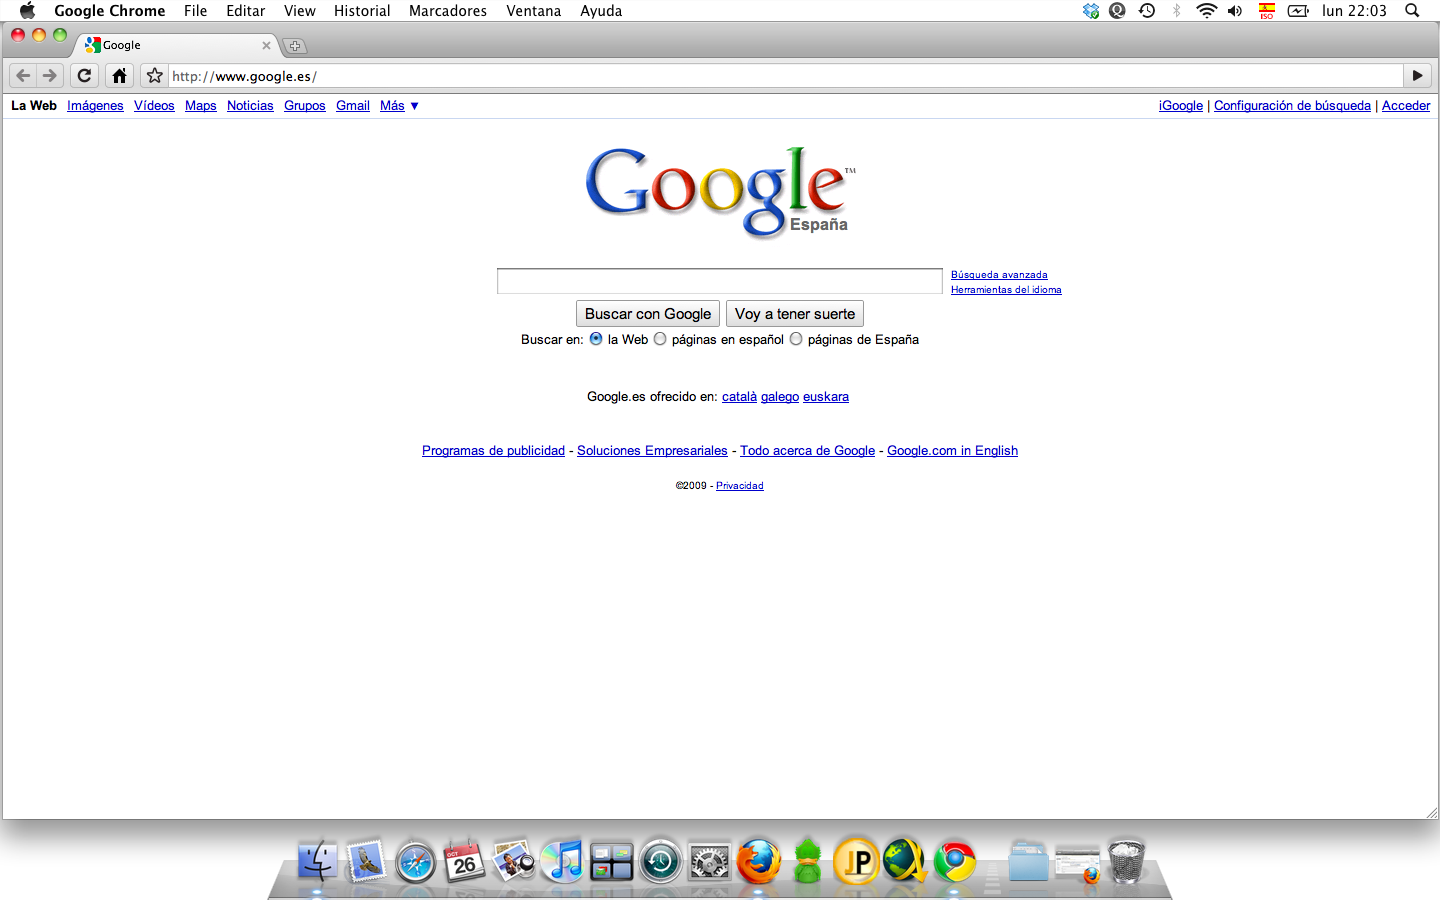Open Spaces from the Dock
1440x900 pixels.
611,861
